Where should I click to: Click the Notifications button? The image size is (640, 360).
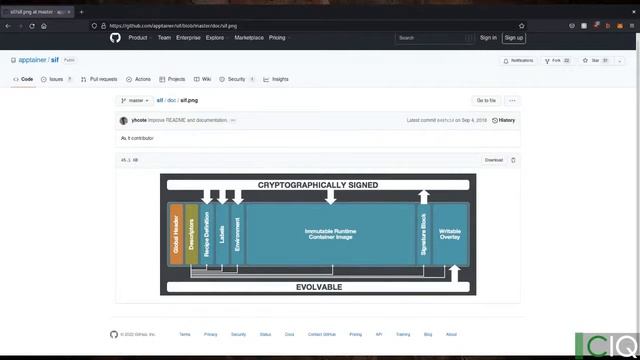click(x=518, y=60)
